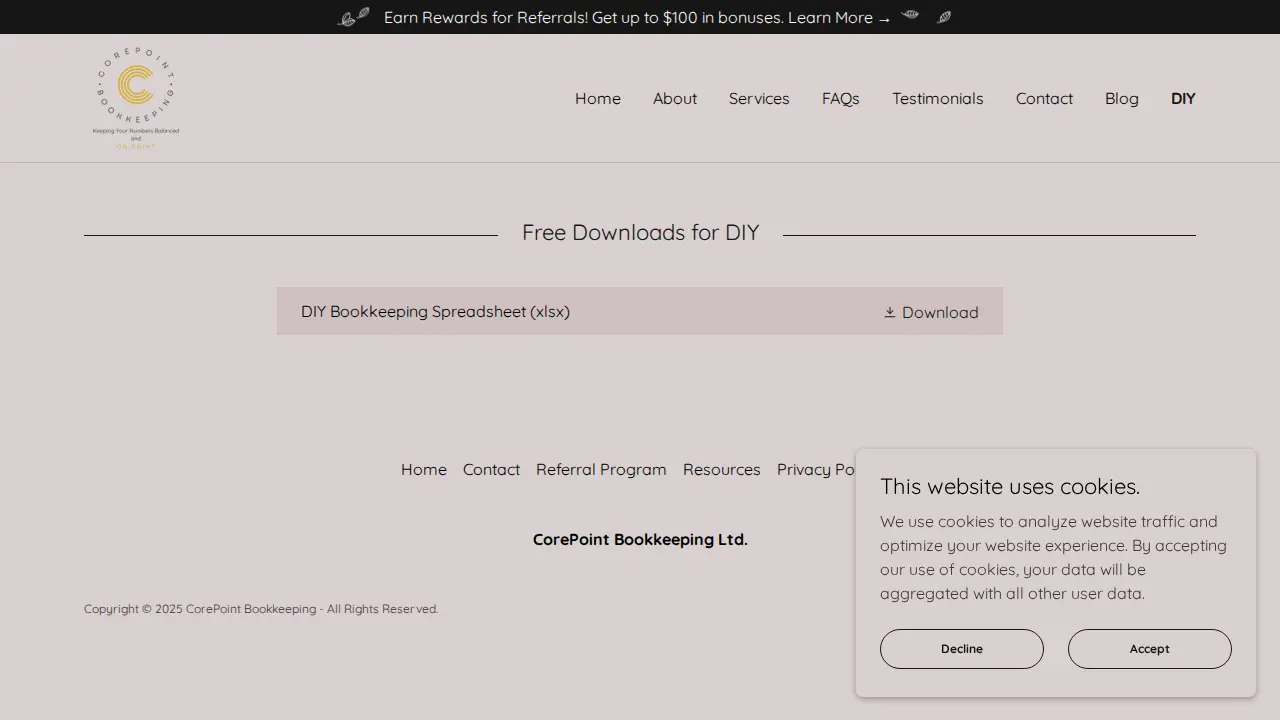
Task: Download the DIY Bookkeeping Spreadsheet
Action: click(x=640, y=311)
